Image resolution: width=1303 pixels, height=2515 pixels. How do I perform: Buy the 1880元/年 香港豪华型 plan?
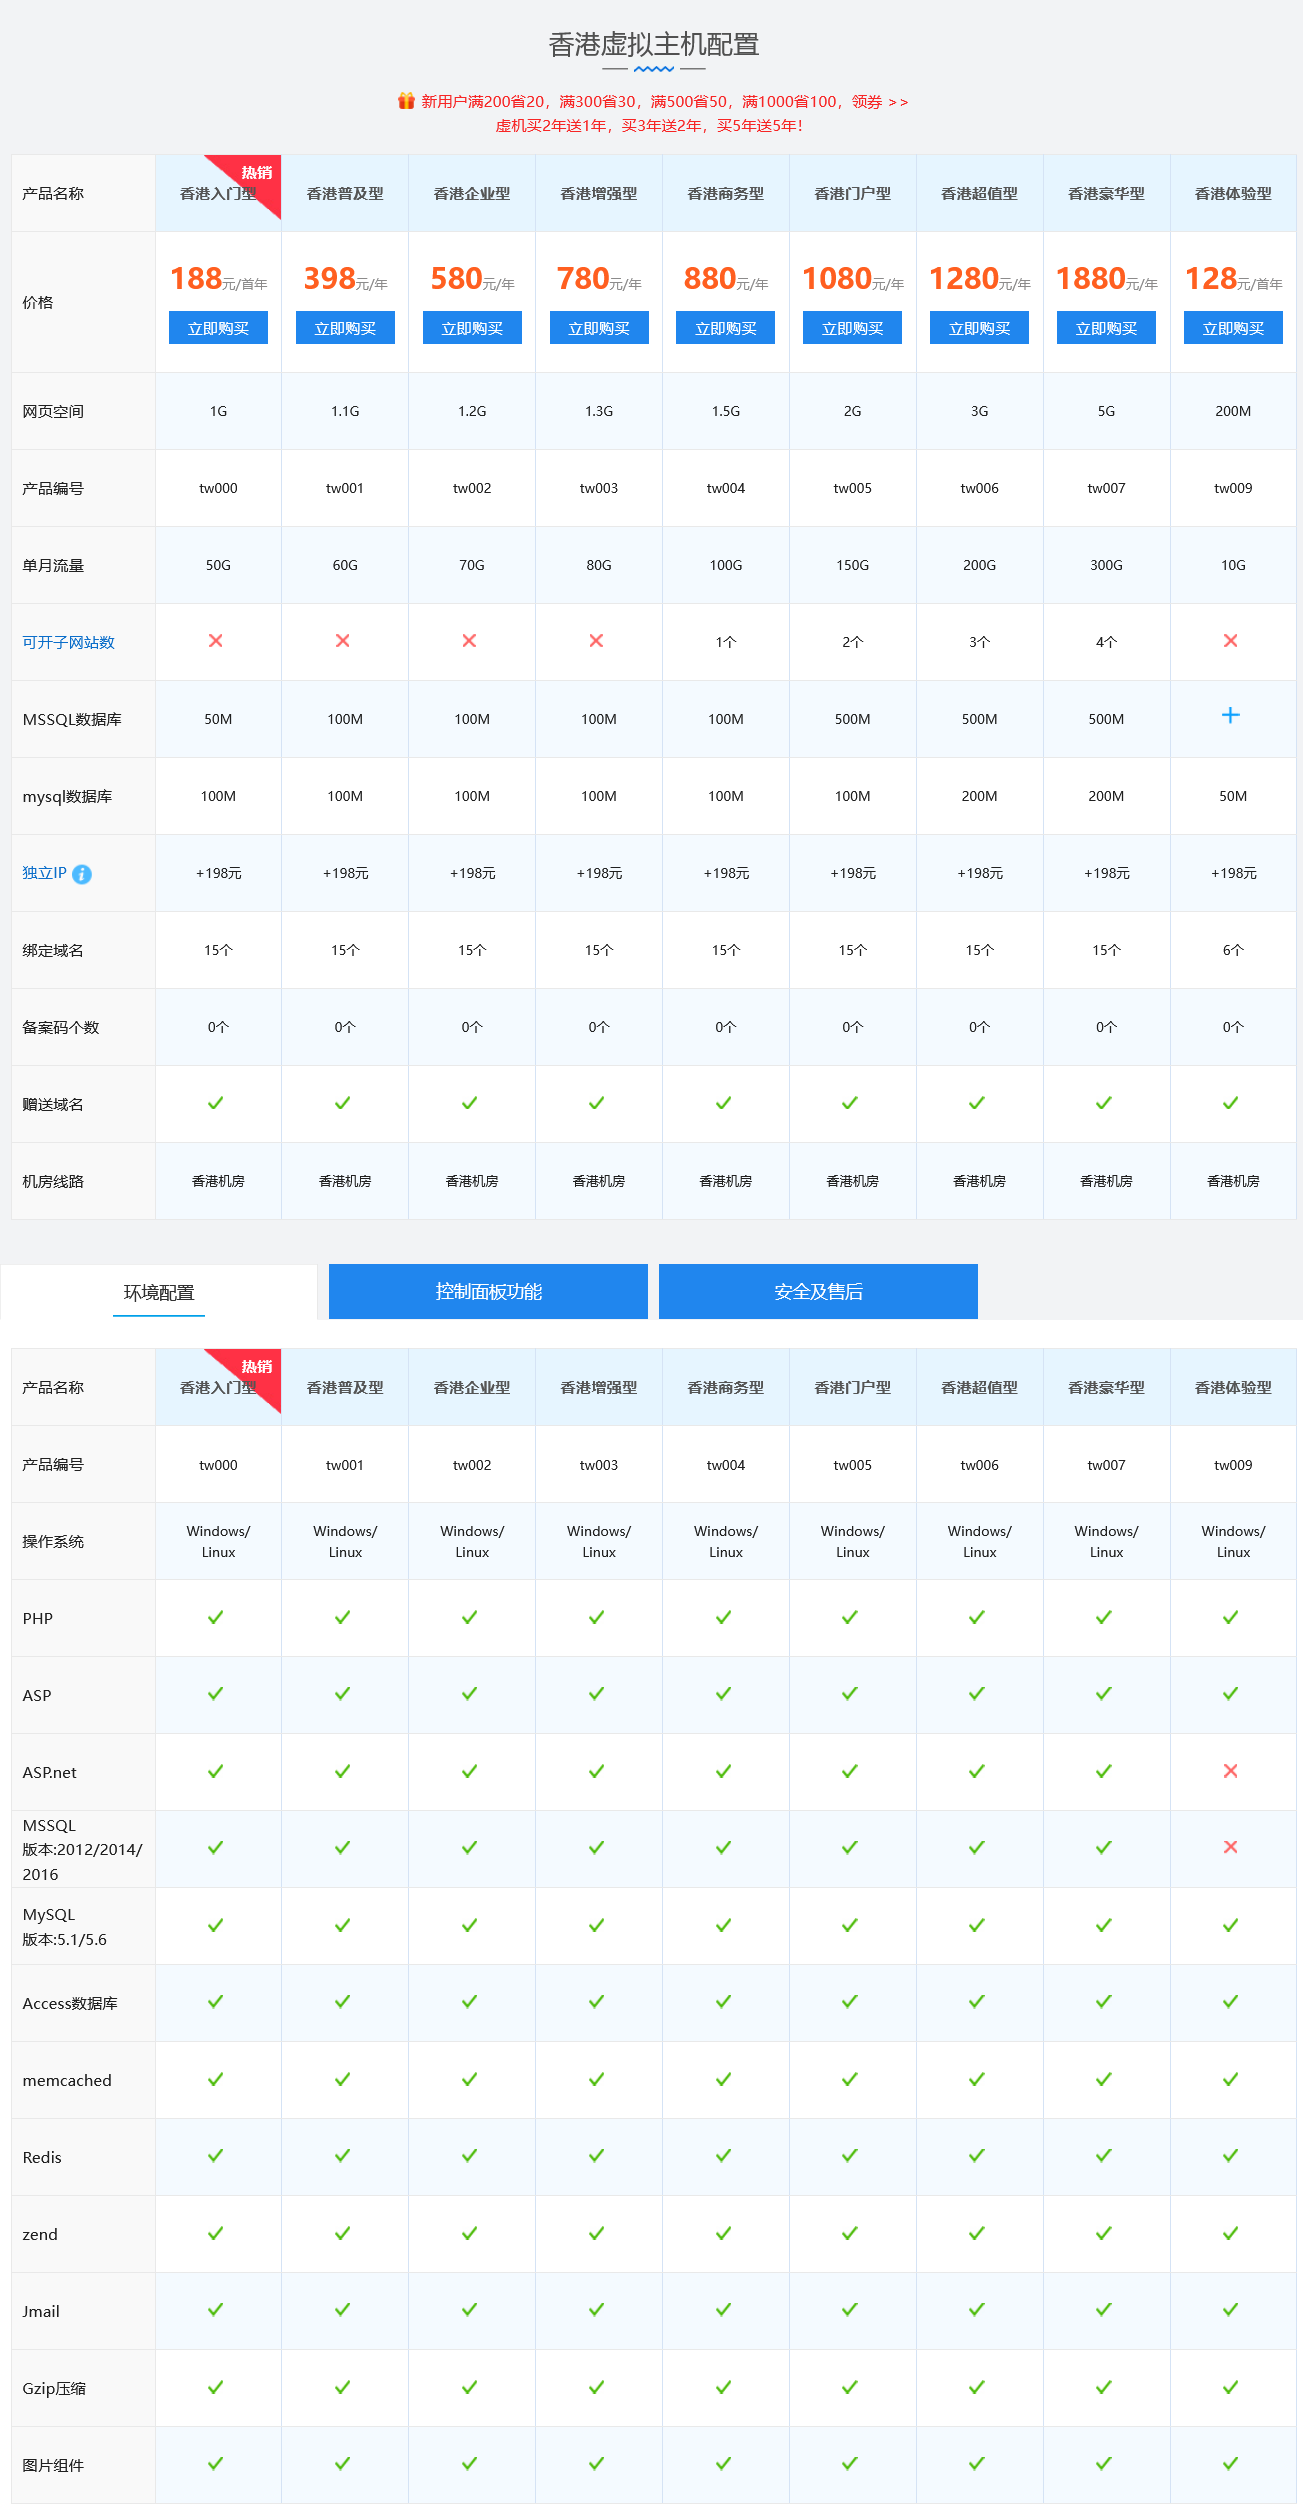tap(1106, 328)
